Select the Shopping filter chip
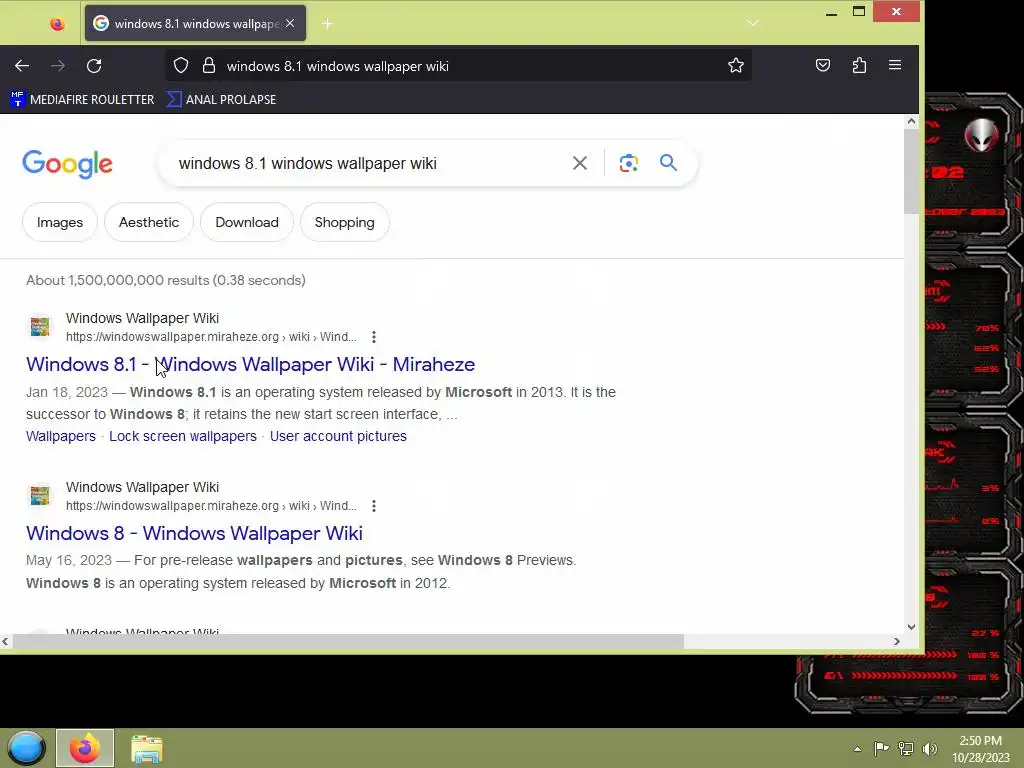This screenshot has width=1024, height=768. (x=345, y=222)
